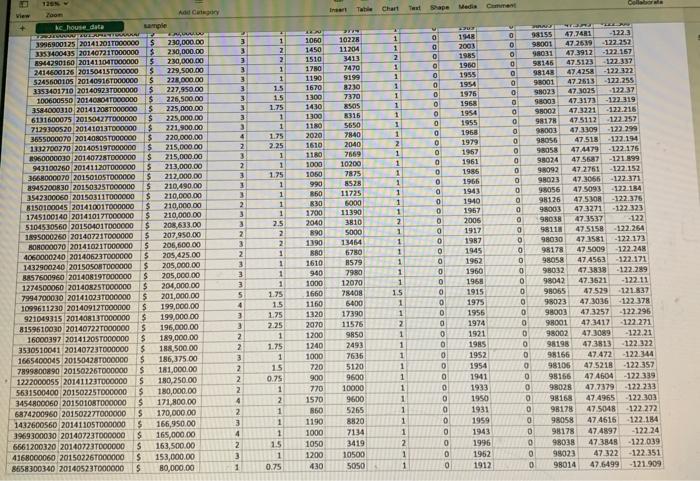Select price cell 188,500.00
This screenshot has height=481, width=700.
[170, 348]
